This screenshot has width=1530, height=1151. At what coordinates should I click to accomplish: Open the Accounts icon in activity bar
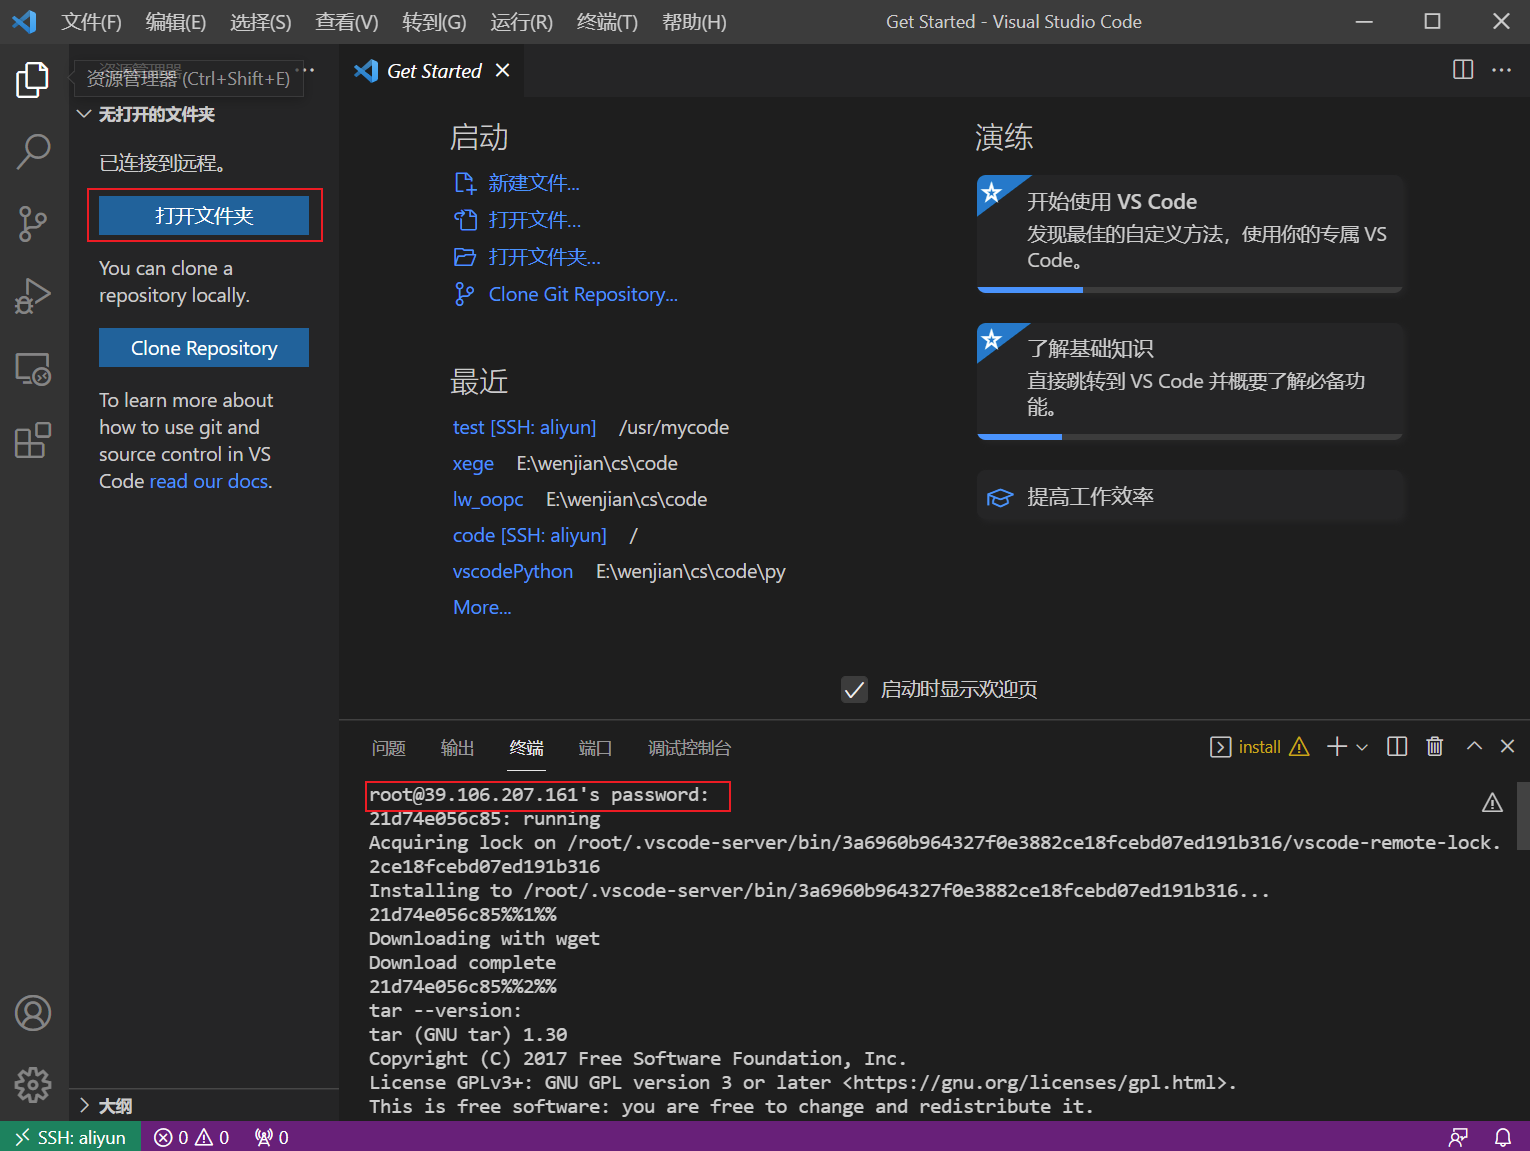(33, 1013)
